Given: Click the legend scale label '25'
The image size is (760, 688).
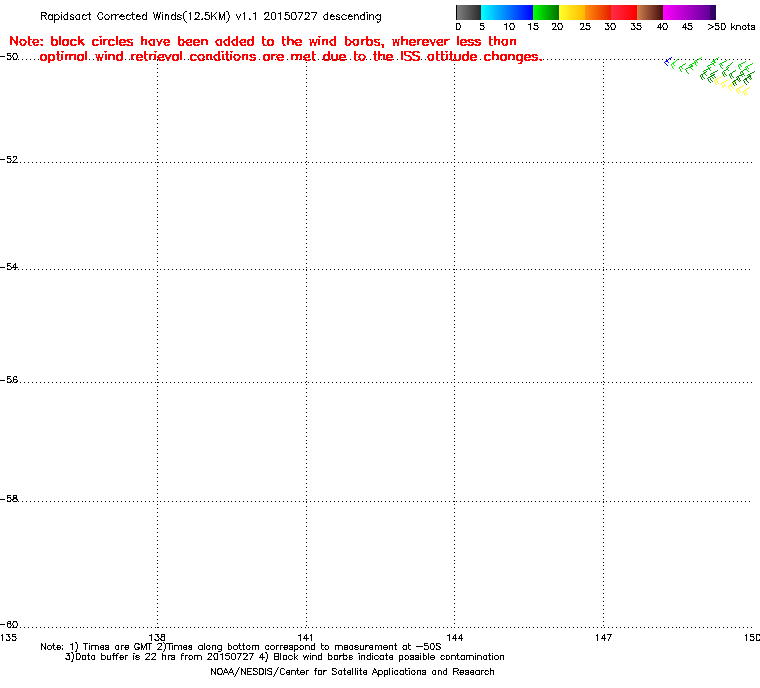Looking at the screenshot, I should [x=585, y=27].
